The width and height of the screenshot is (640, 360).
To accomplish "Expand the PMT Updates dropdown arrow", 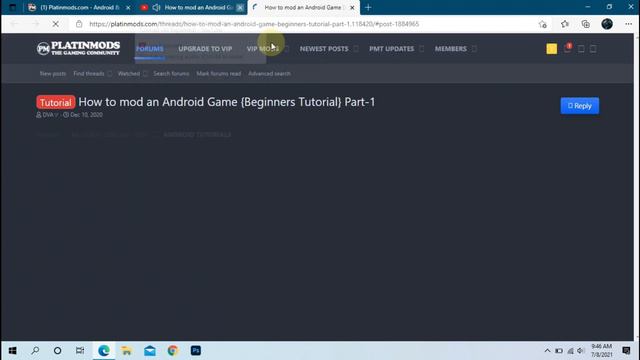I will (422, 49).
